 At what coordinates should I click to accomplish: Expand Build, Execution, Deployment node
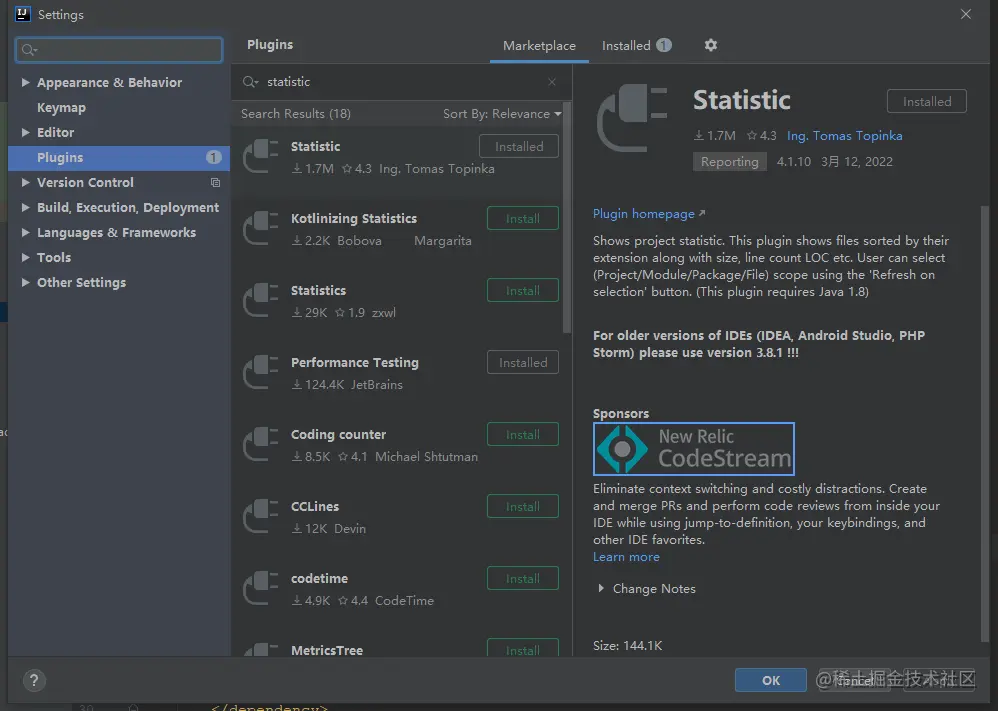coord(25,208)
